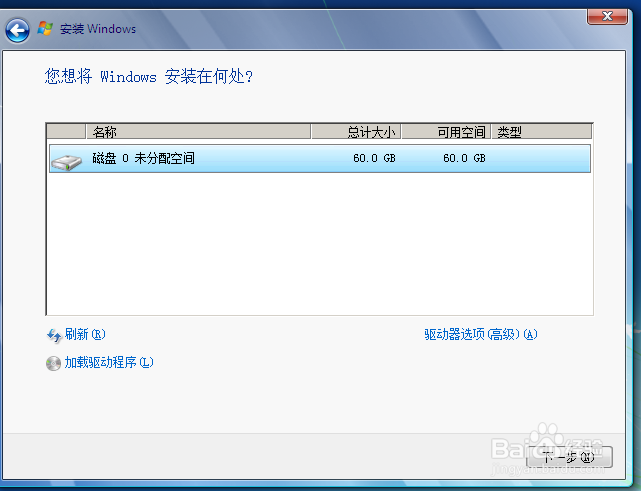Click the 刷新(R) link
641x491 pixels.
(85, 334)
